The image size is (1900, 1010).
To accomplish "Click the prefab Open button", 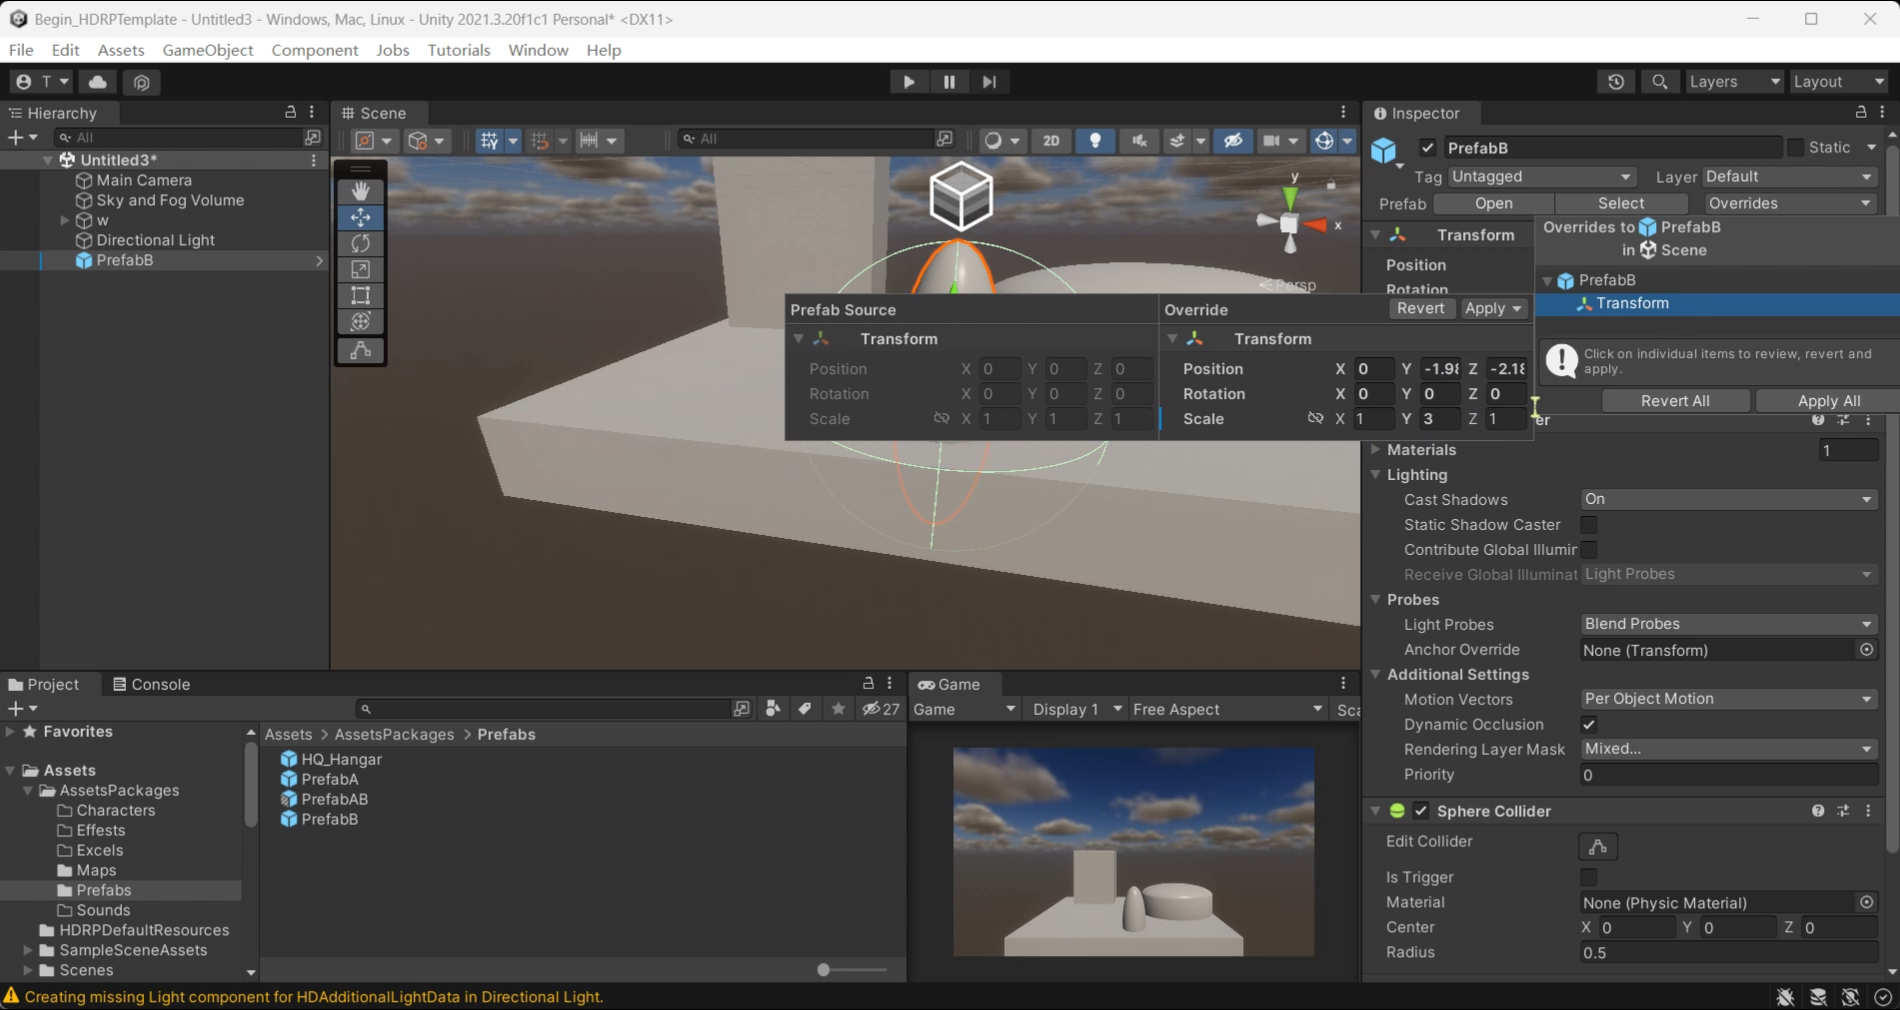I will point(1493,203).
